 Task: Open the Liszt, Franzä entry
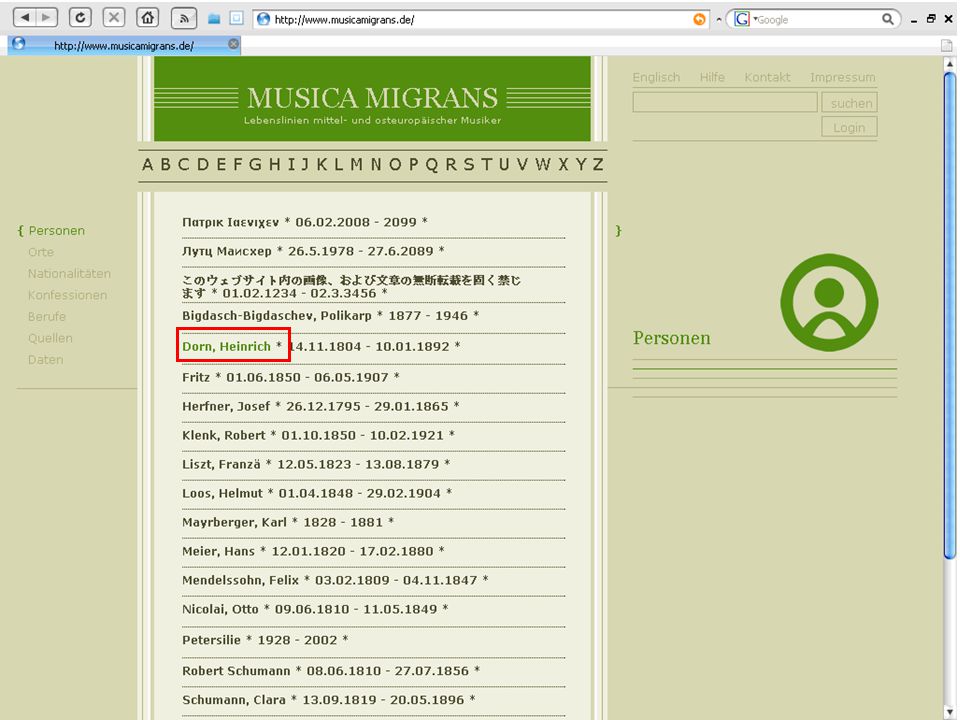[221, 464]
